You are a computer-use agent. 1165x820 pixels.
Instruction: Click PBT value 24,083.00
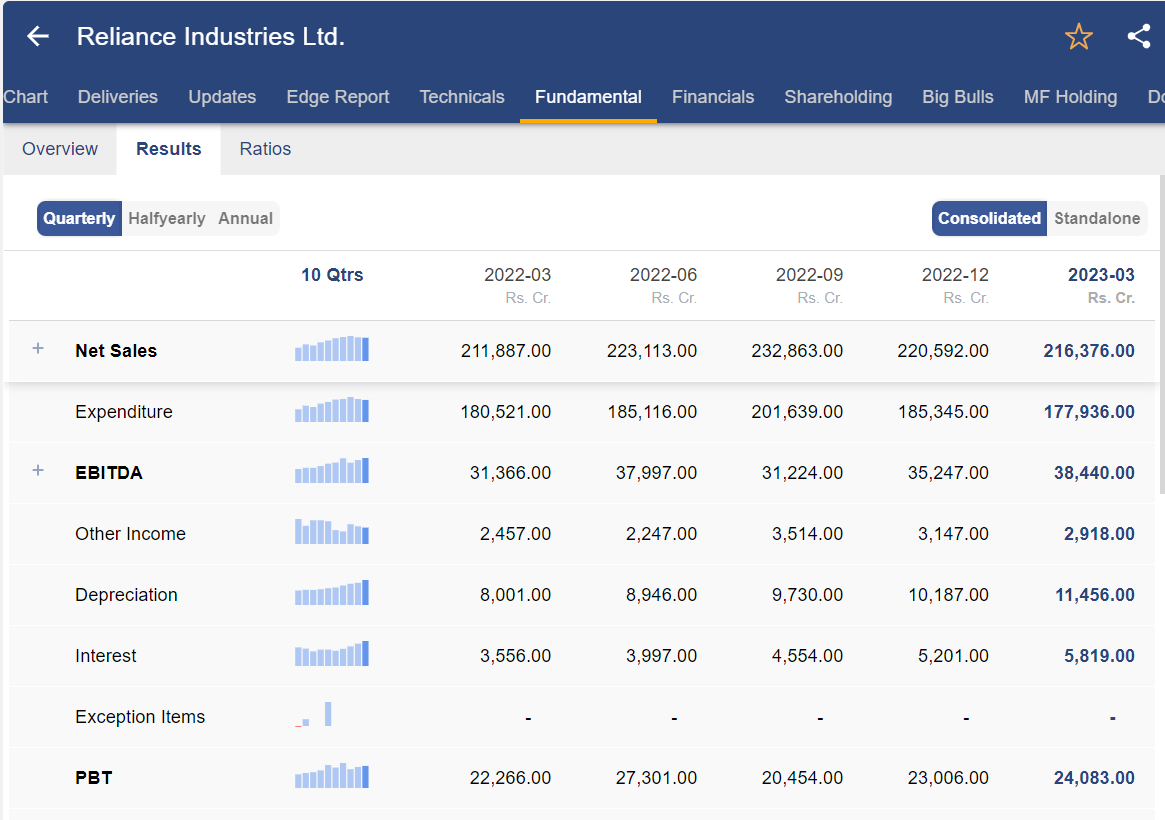(x=1094, y=778)
